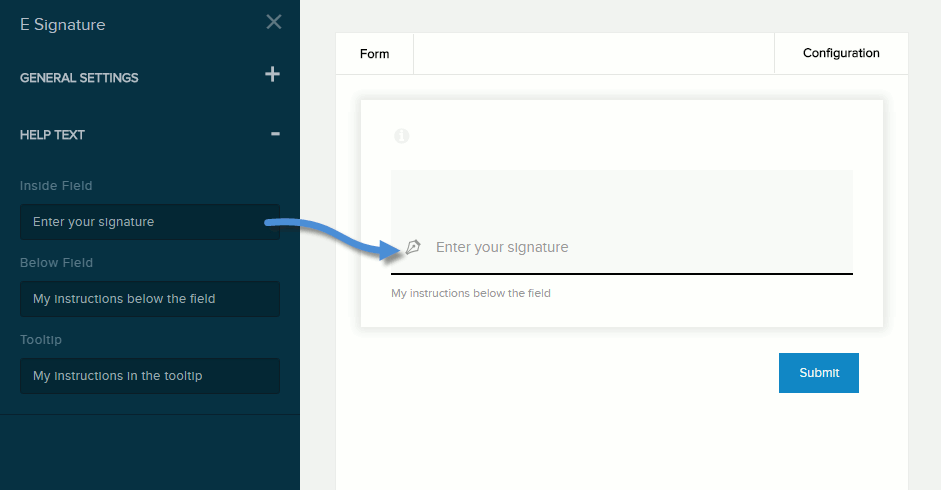
Task: Click the info tooltip icon above signature field
Action: pyautogui.click(x=401, y=136)
